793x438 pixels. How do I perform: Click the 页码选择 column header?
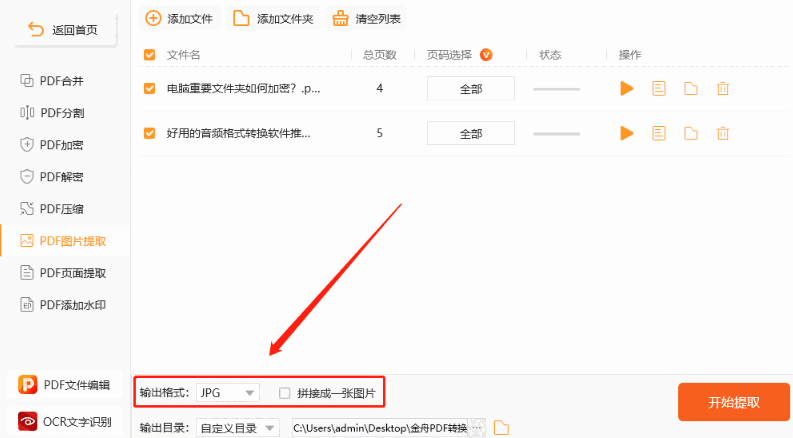450,55
